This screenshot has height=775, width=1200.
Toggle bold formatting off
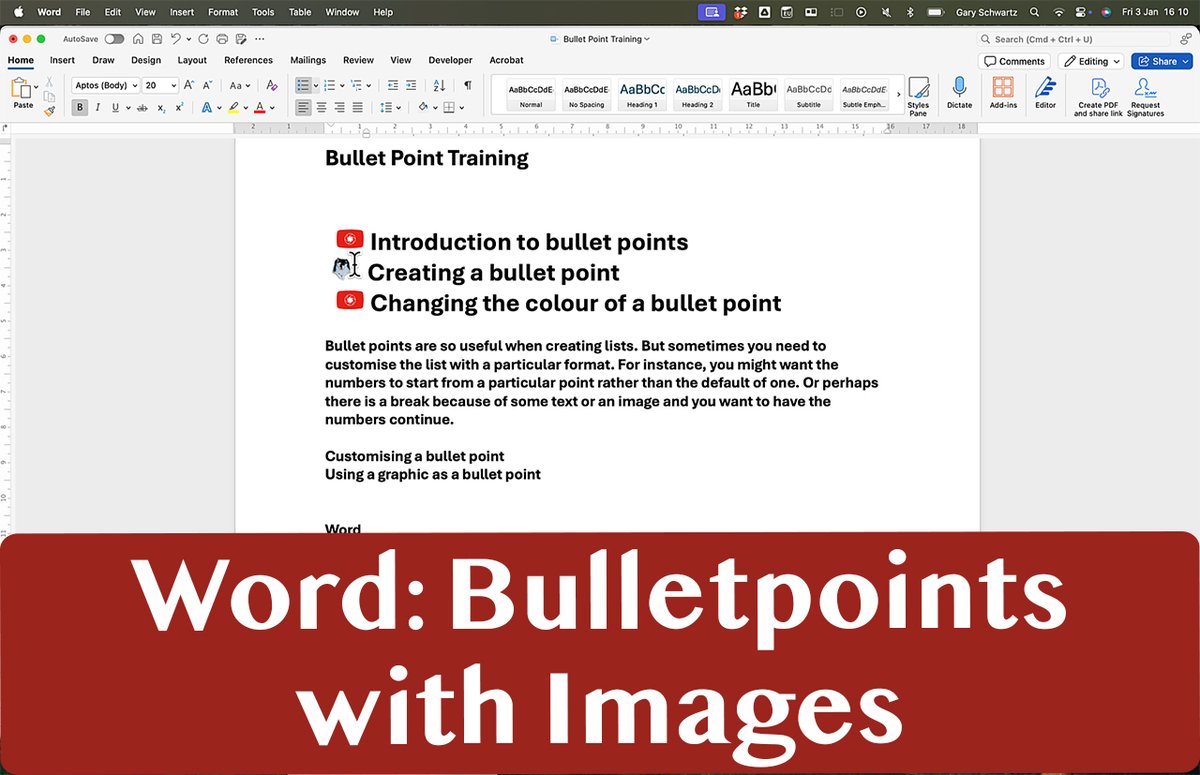(80, 107)
